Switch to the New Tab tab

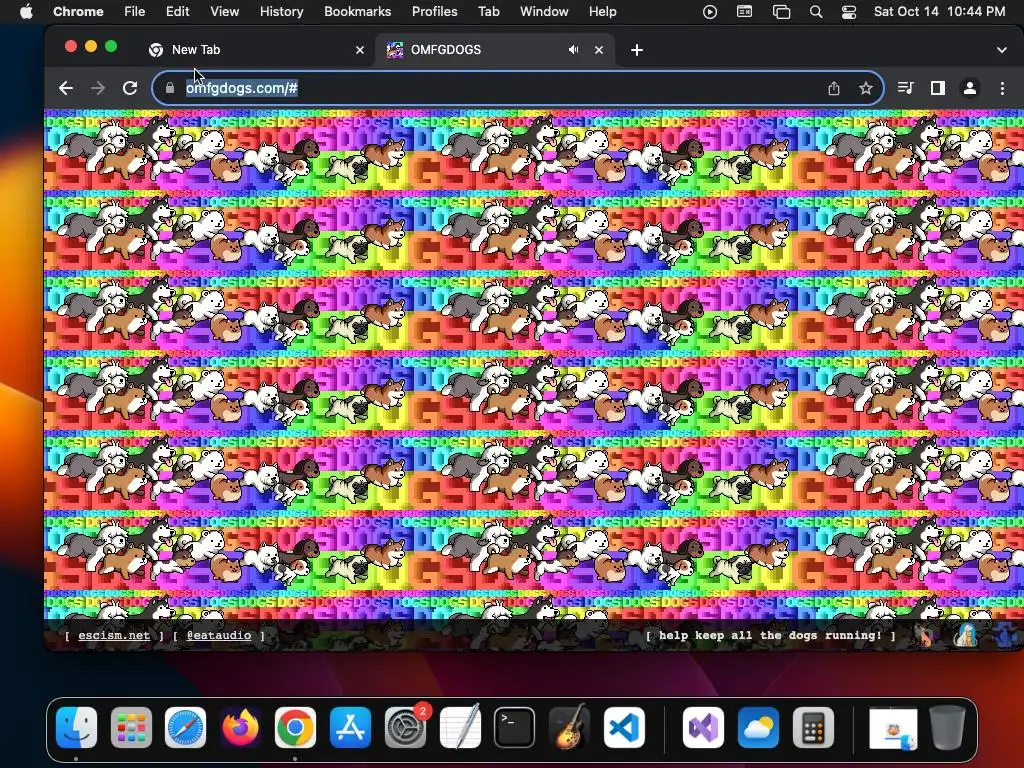tap(255, 50)
